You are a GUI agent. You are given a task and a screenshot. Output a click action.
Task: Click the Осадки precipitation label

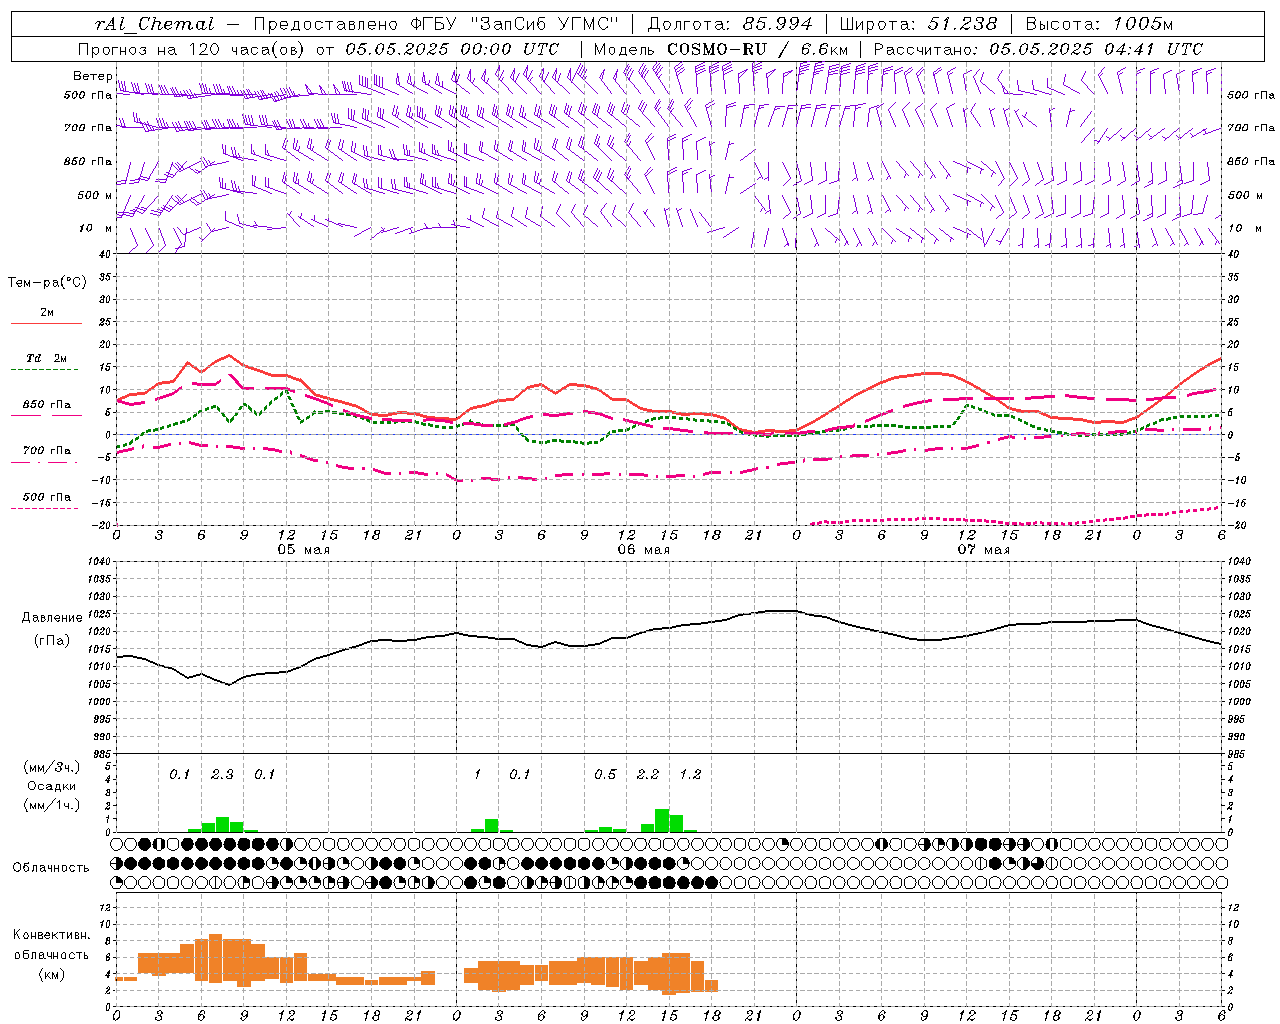(x=52, y=786)
